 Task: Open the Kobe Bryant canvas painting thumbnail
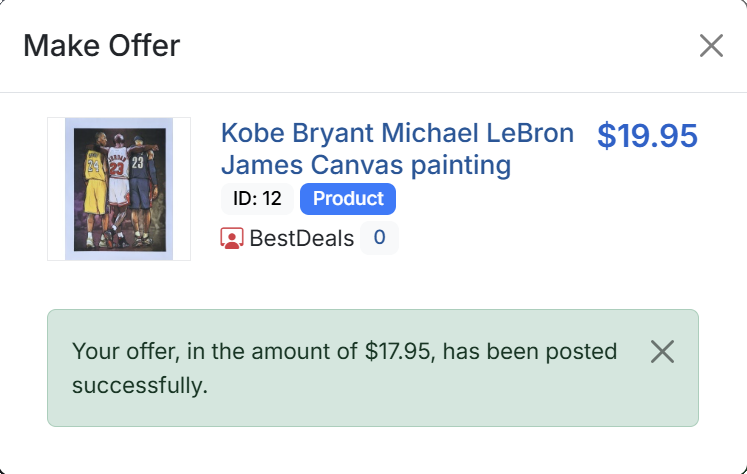coord(119,189)
